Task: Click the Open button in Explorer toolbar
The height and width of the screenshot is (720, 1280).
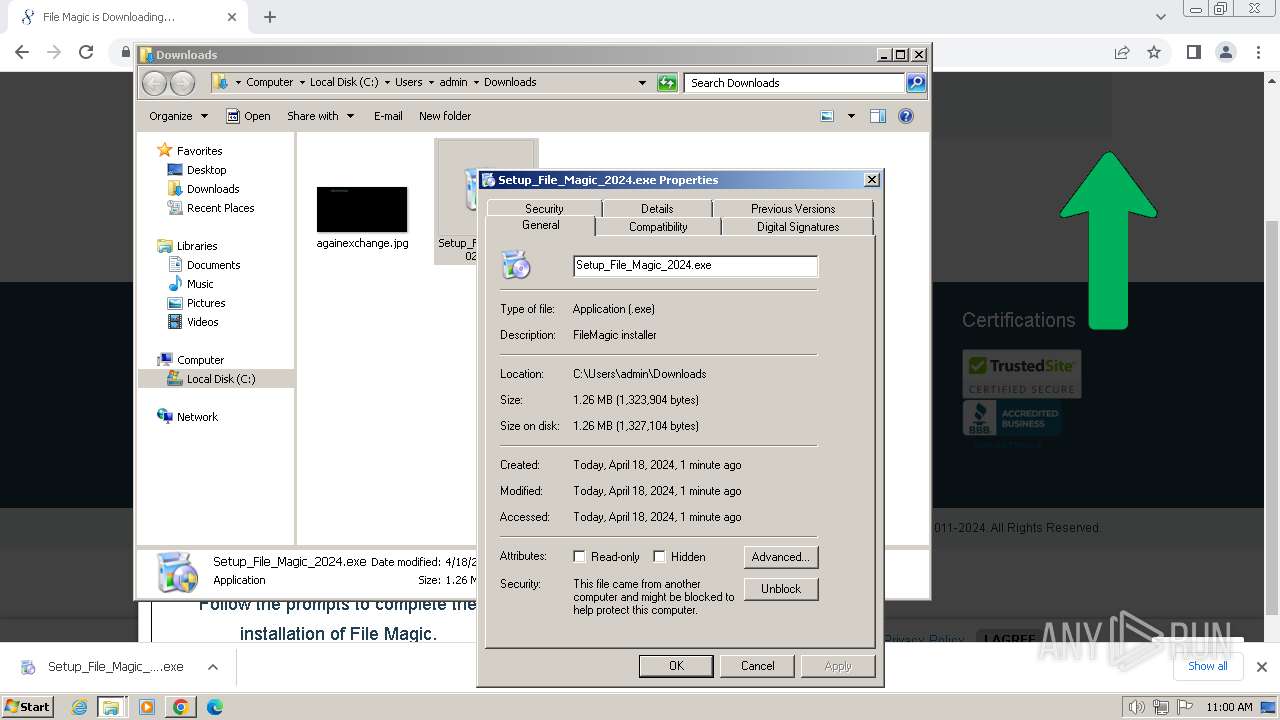Action: (249, 116)
